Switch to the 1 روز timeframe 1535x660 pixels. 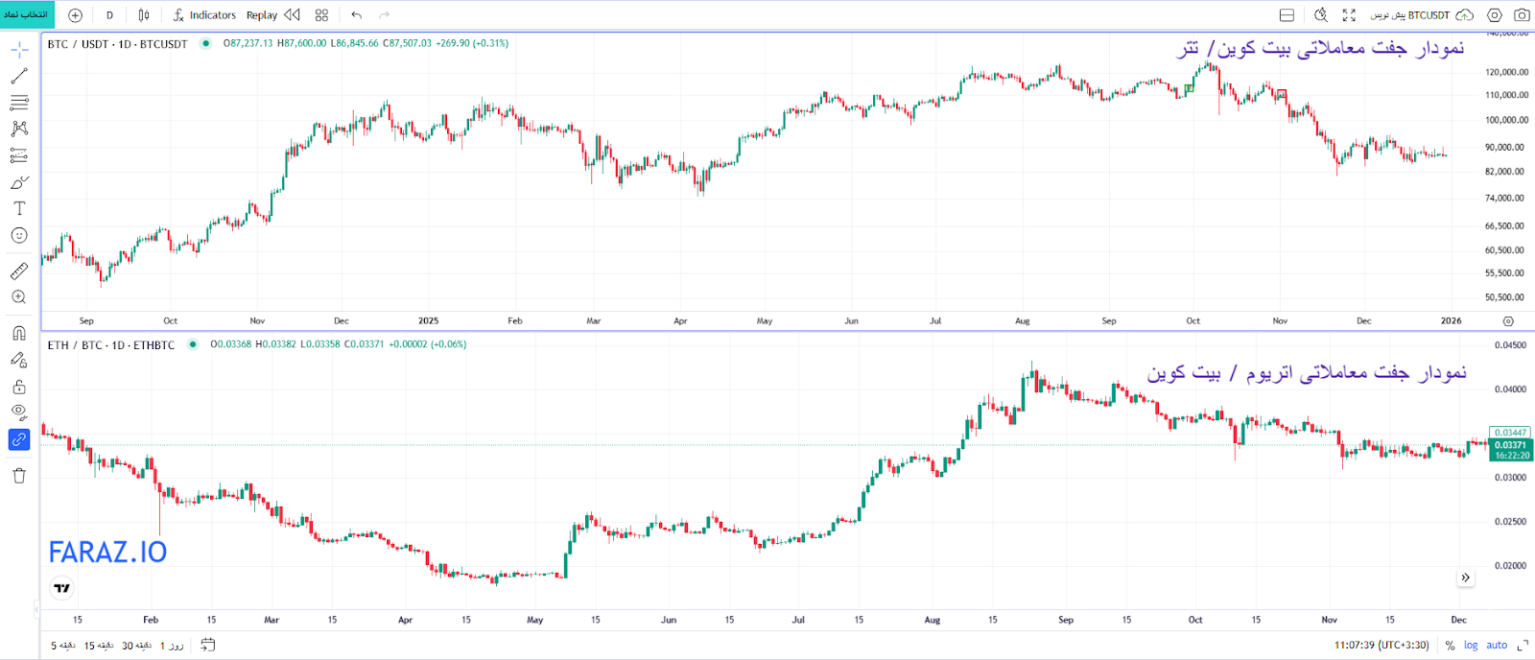pos(174,645)
